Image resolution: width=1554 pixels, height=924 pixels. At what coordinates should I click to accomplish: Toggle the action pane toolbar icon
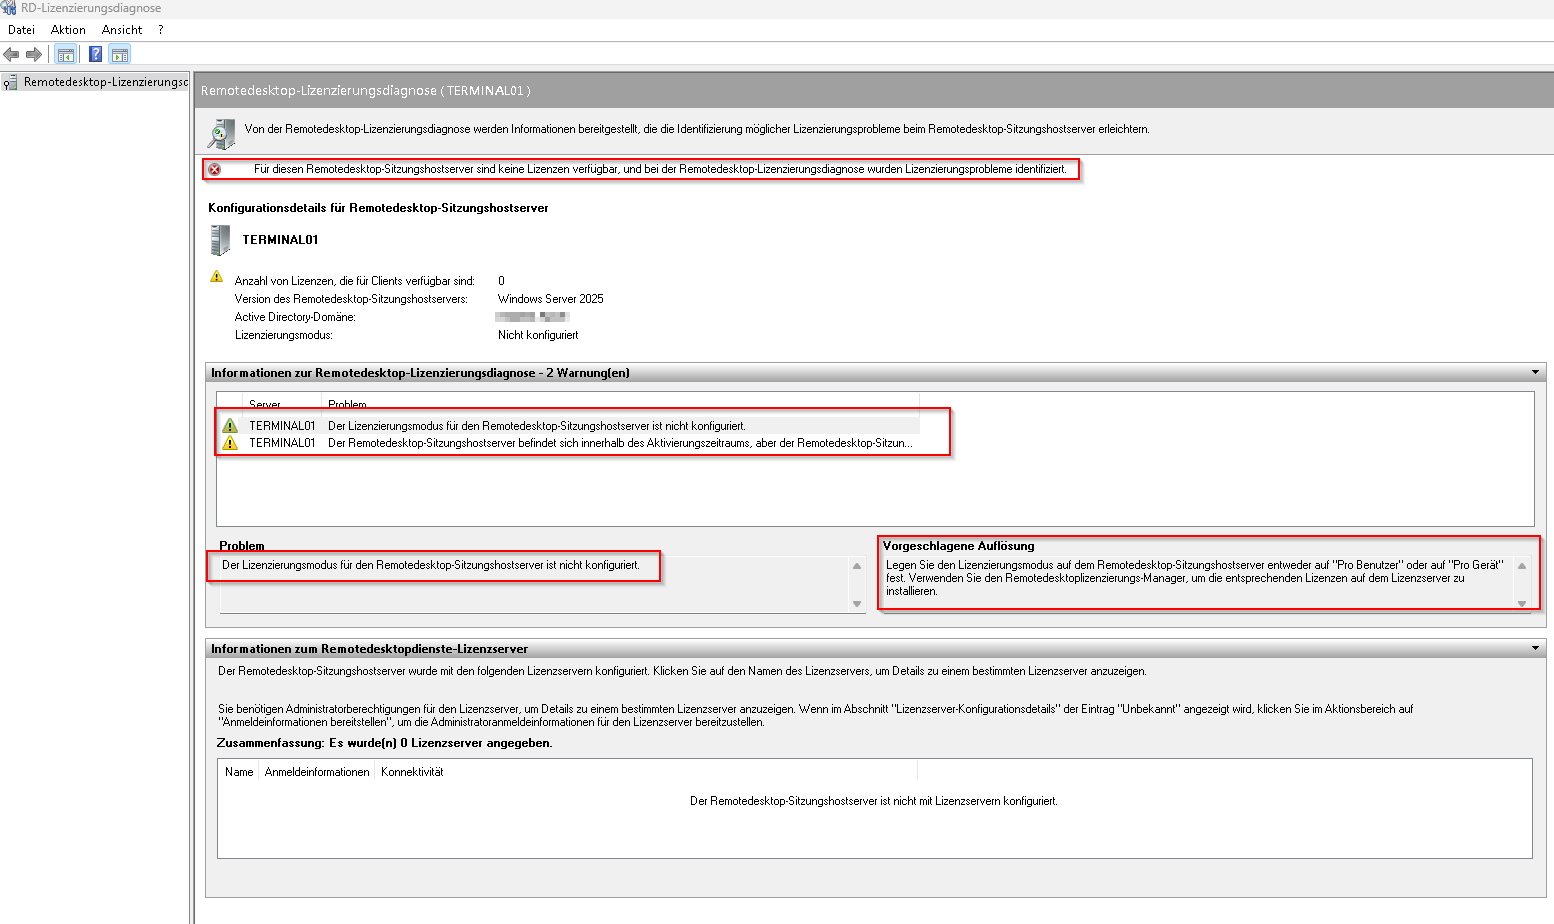coord(120,54)
